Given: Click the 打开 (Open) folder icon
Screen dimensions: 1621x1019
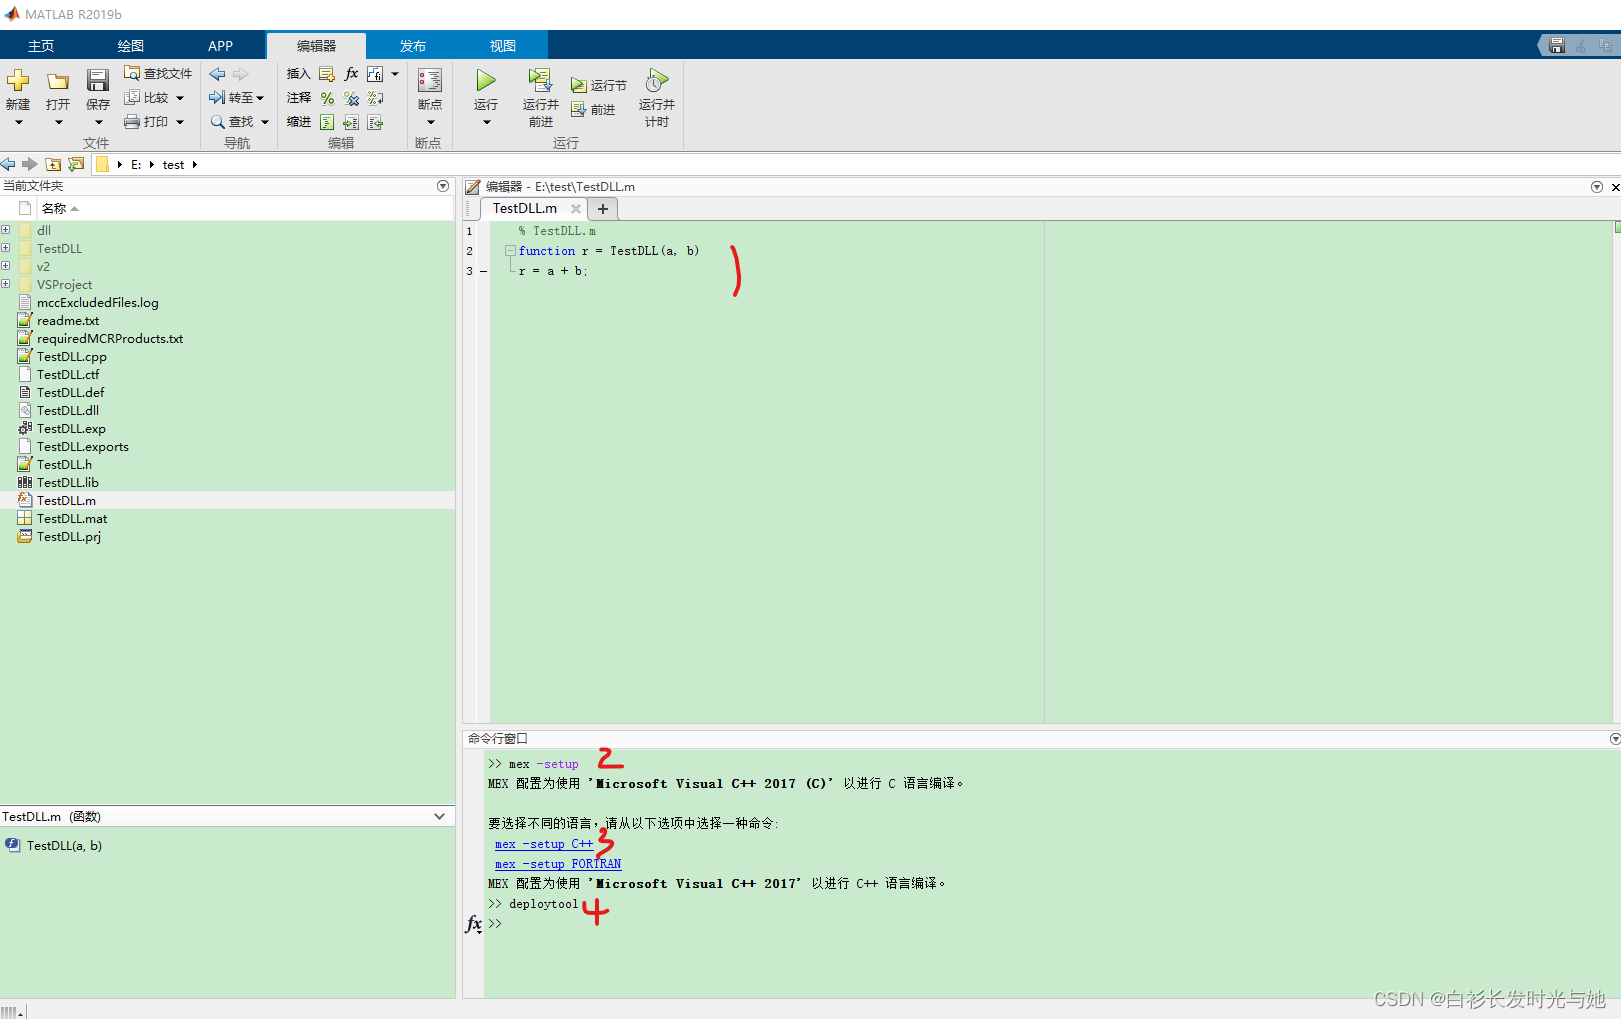Looking at the screenshot, I should click(x=58, y=81).
